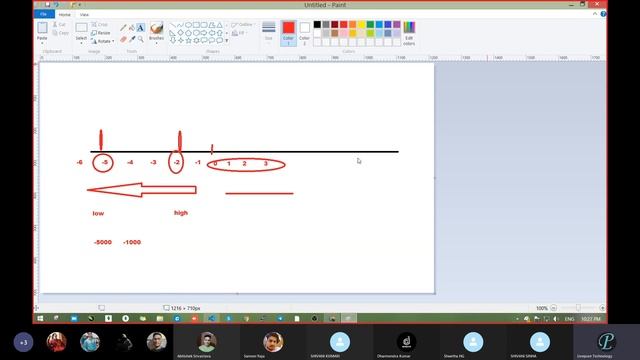Choose the Line shape in Shapes gallery
640x360 pixels.
click(173, 25)
